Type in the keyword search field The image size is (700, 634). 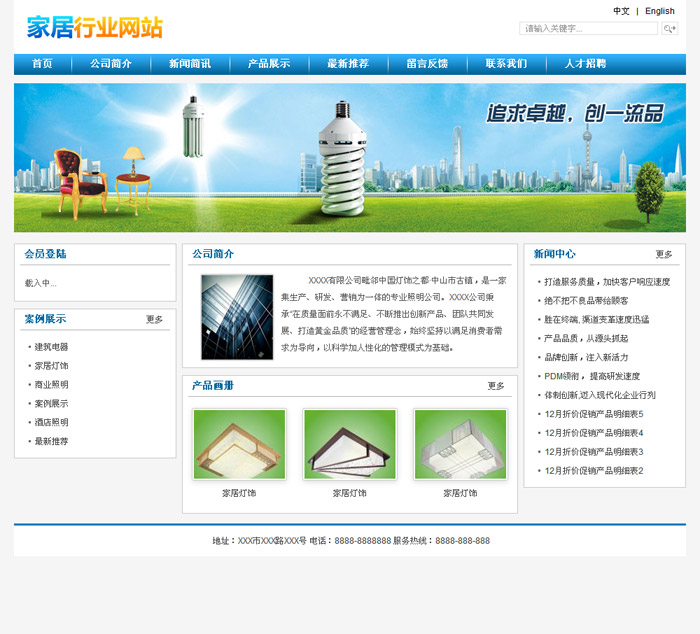coord(590,29)
